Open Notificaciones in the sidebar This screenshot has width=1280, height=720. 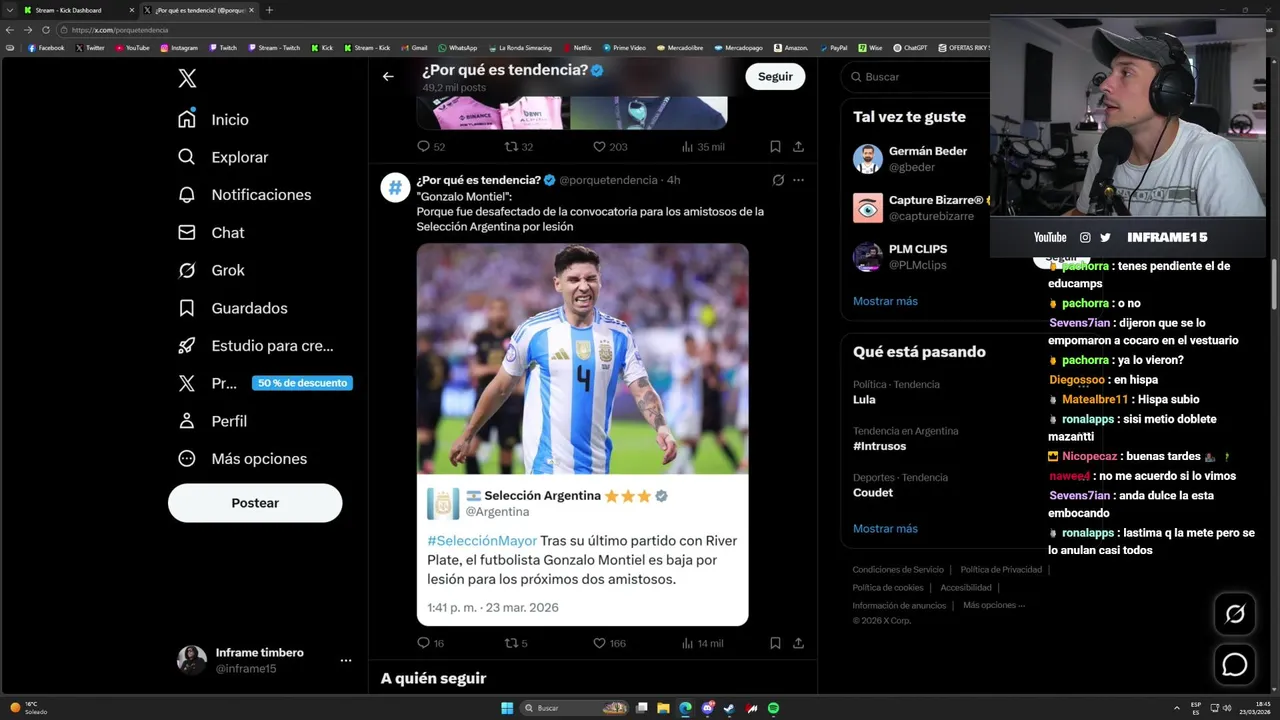point(244,195)
